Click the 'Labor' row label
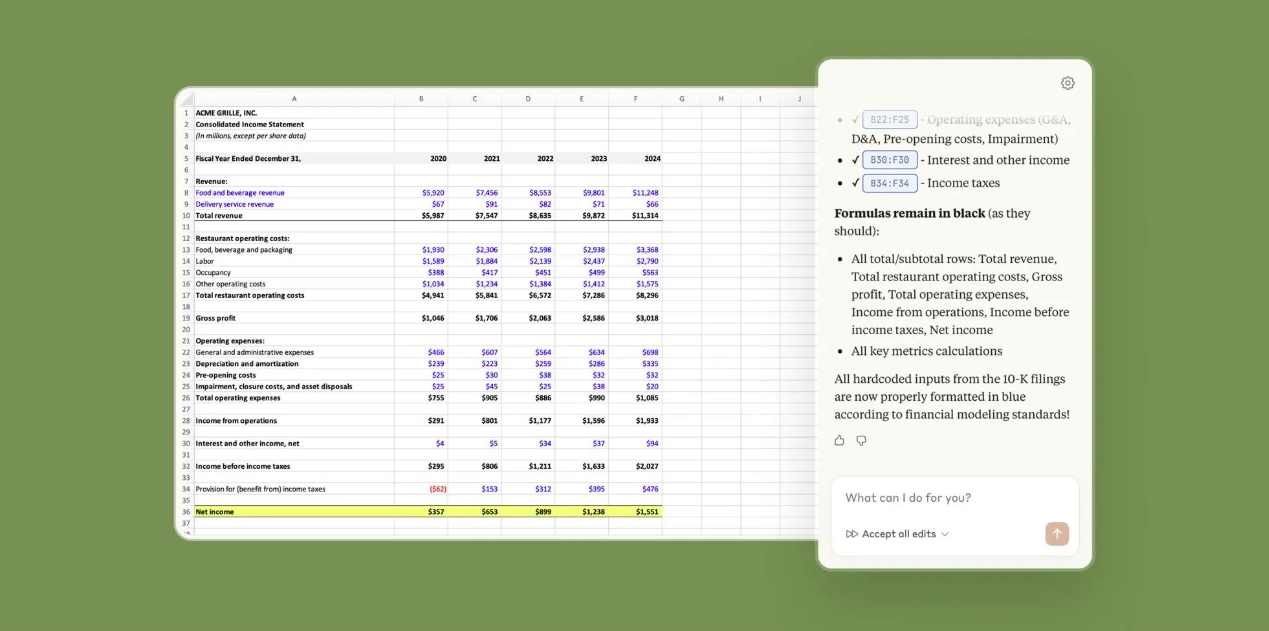1269x631 pixels. tap(204, 261)
